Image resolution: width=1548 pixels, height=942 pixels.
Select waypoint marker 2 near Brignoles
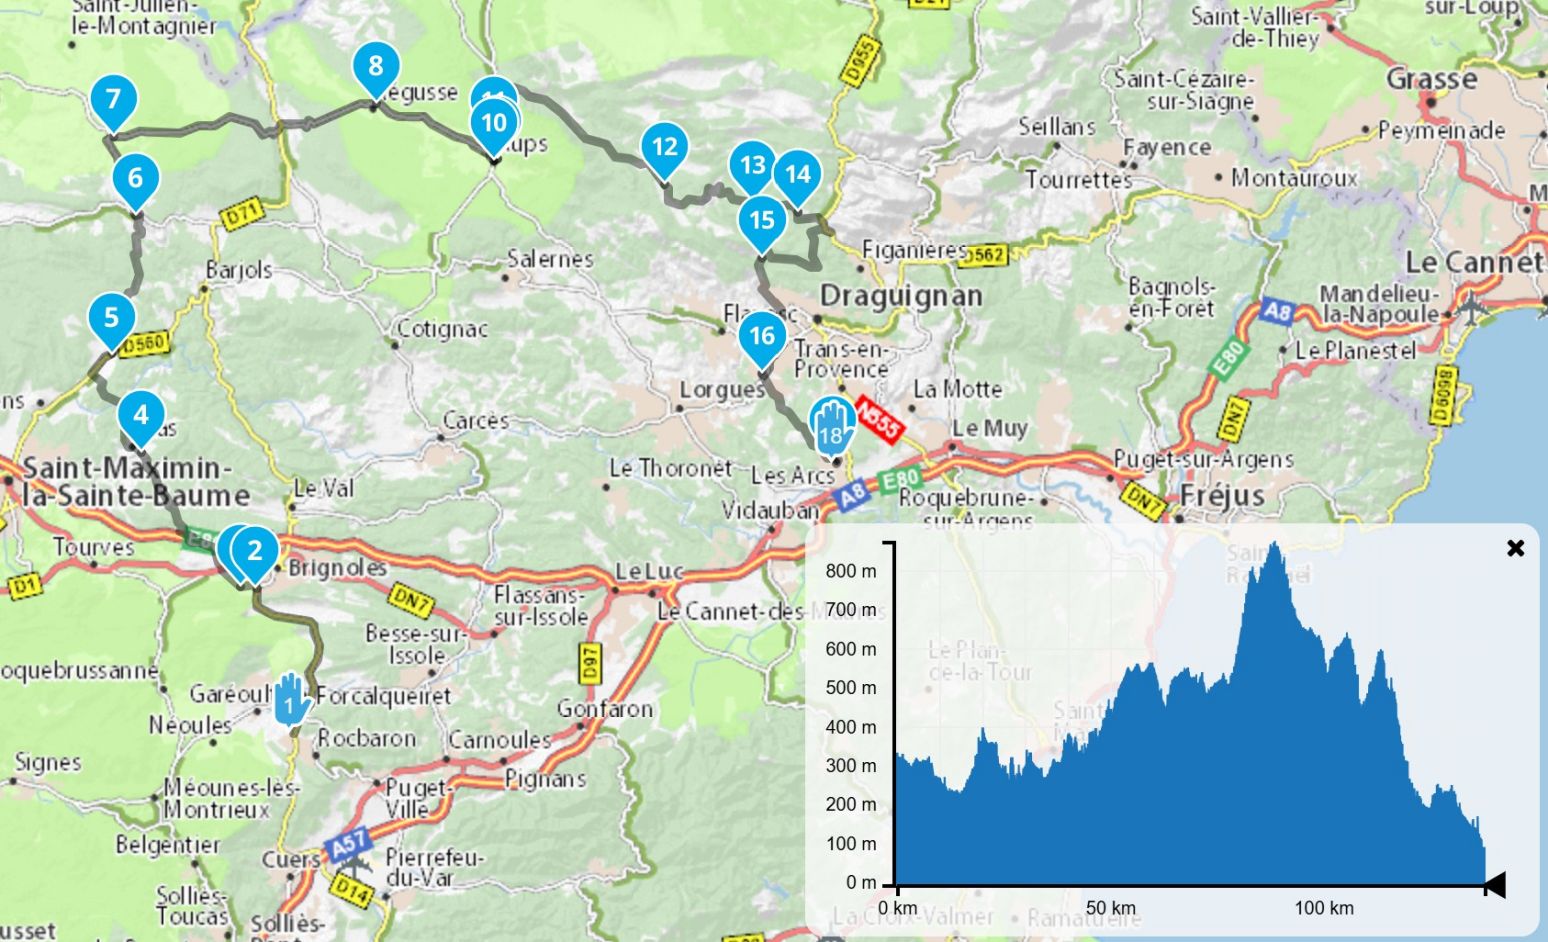coord(255,550)
